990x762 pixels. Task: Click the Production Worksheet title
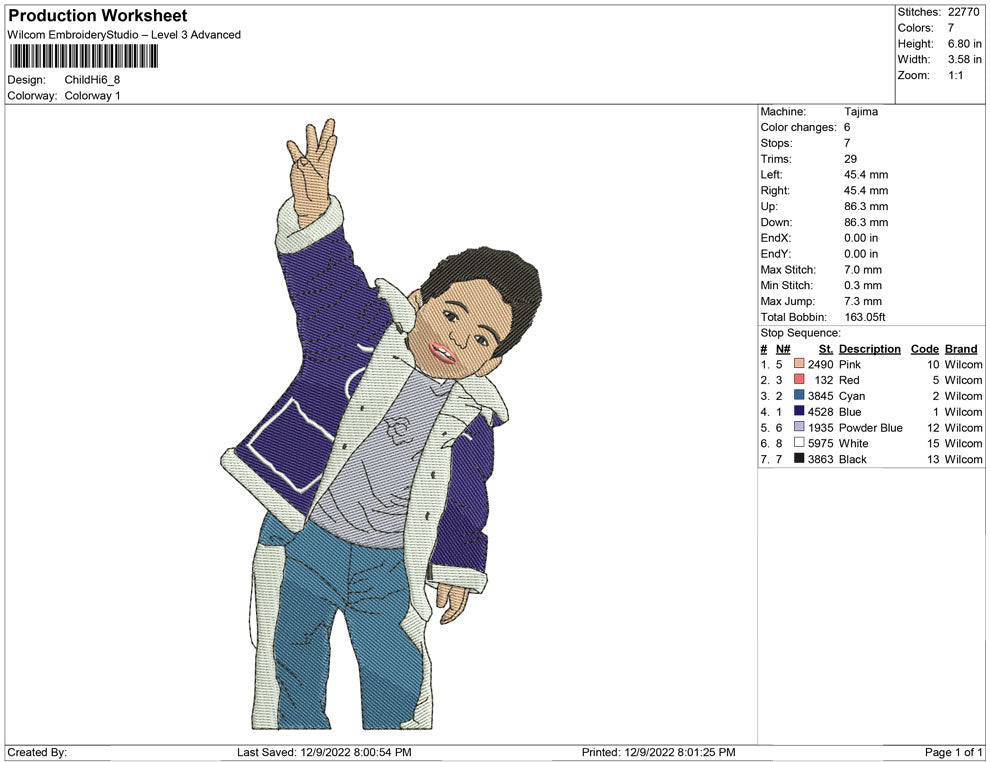[x=97, y=16]
